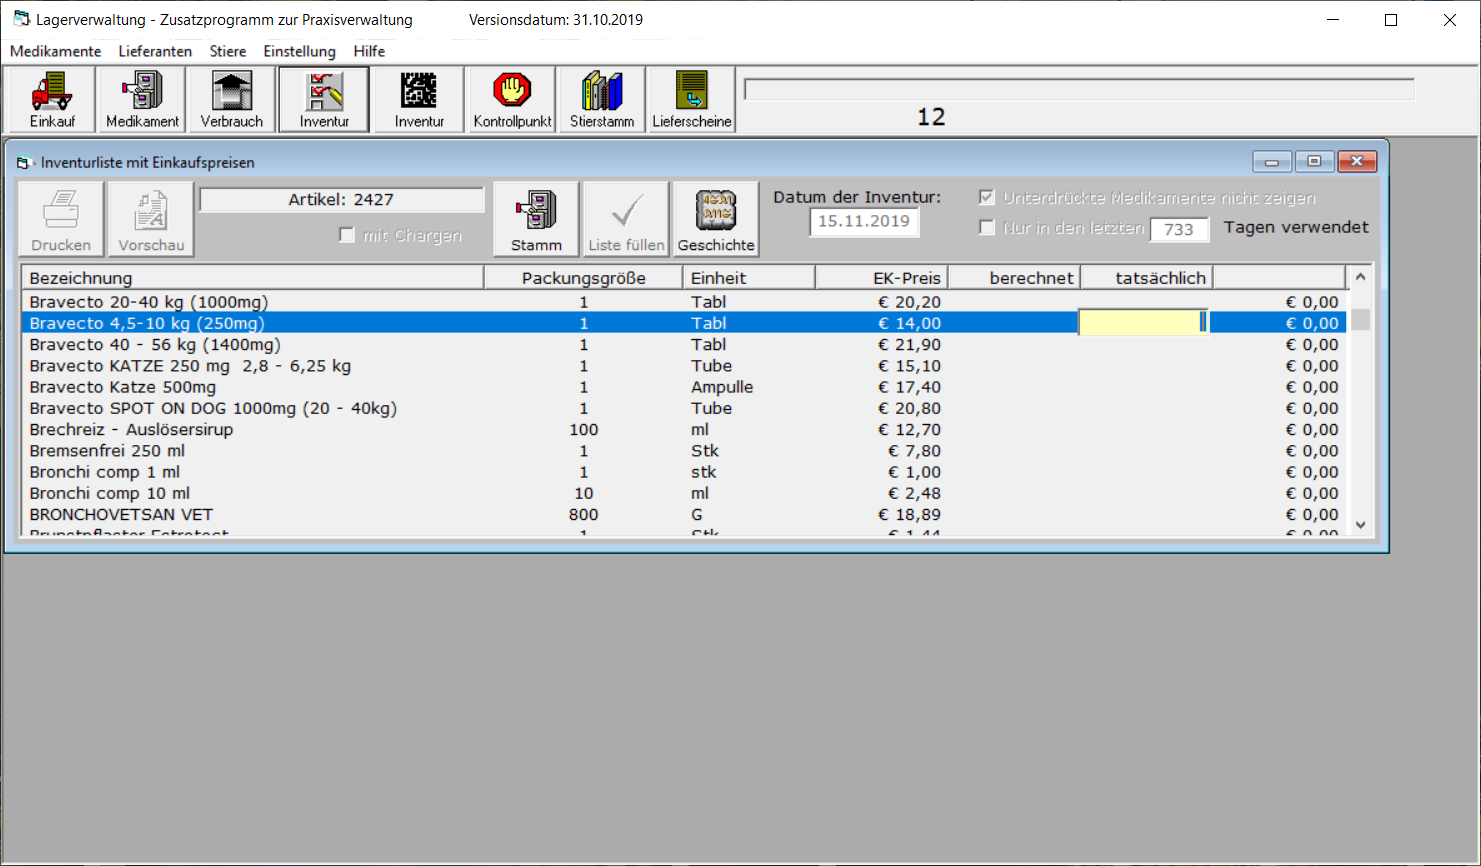Select row 'BRONCHOVETSAN VET'

(684, 515)
